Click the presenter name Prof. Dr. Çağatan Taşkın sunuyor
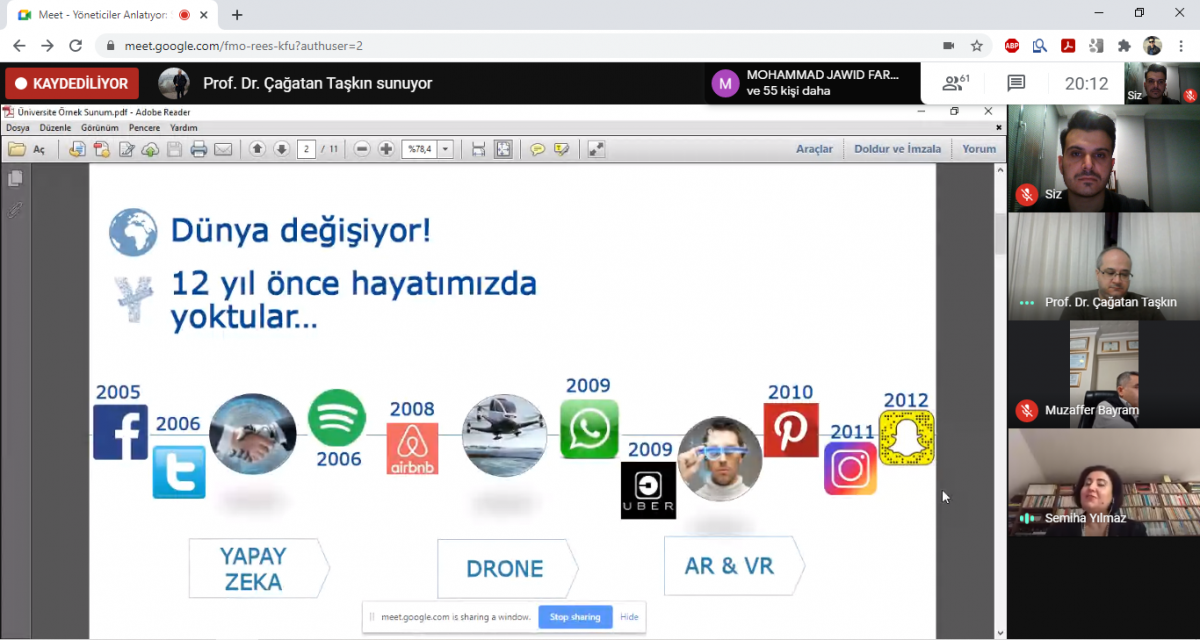The width and height of the screenshot is (1200, 640). pos(317,84)
